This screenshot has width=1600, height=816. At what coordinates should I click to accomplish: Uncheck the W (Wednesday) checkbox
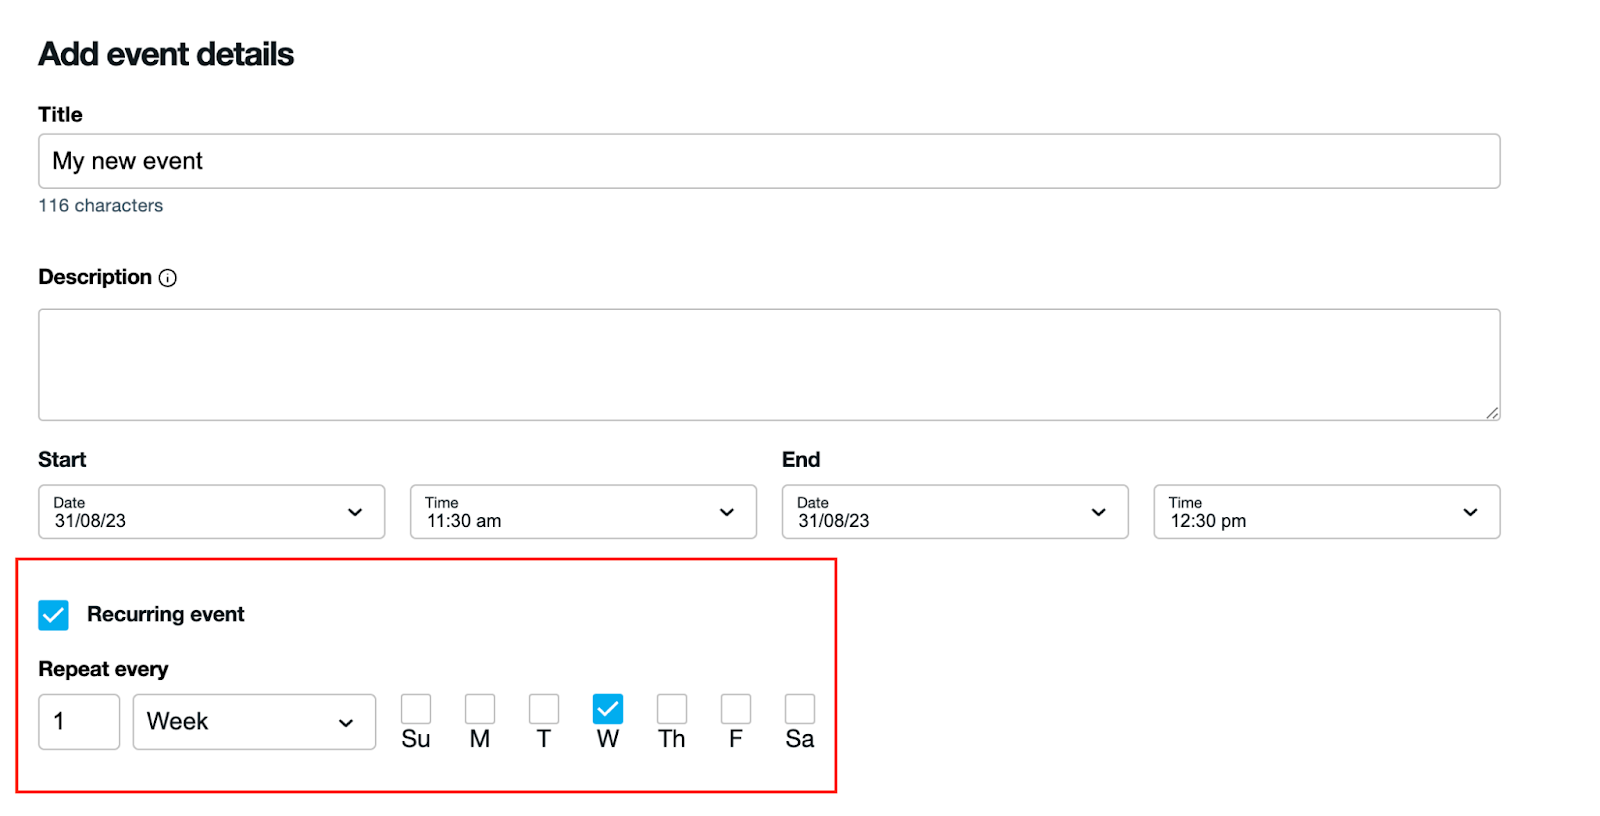(x=608, y=709)
